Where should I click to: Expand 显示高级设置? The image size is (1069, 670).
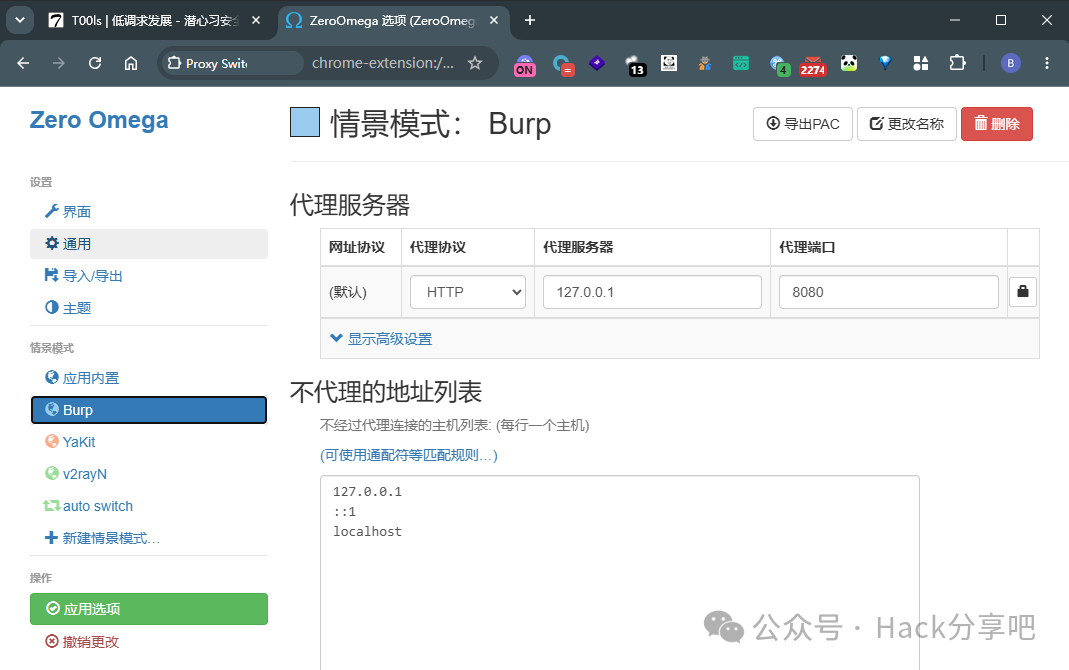381,339
